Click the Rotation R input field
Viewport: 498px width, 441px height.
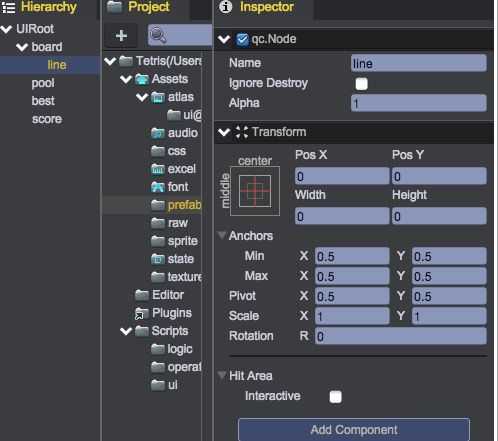[401, 336]
